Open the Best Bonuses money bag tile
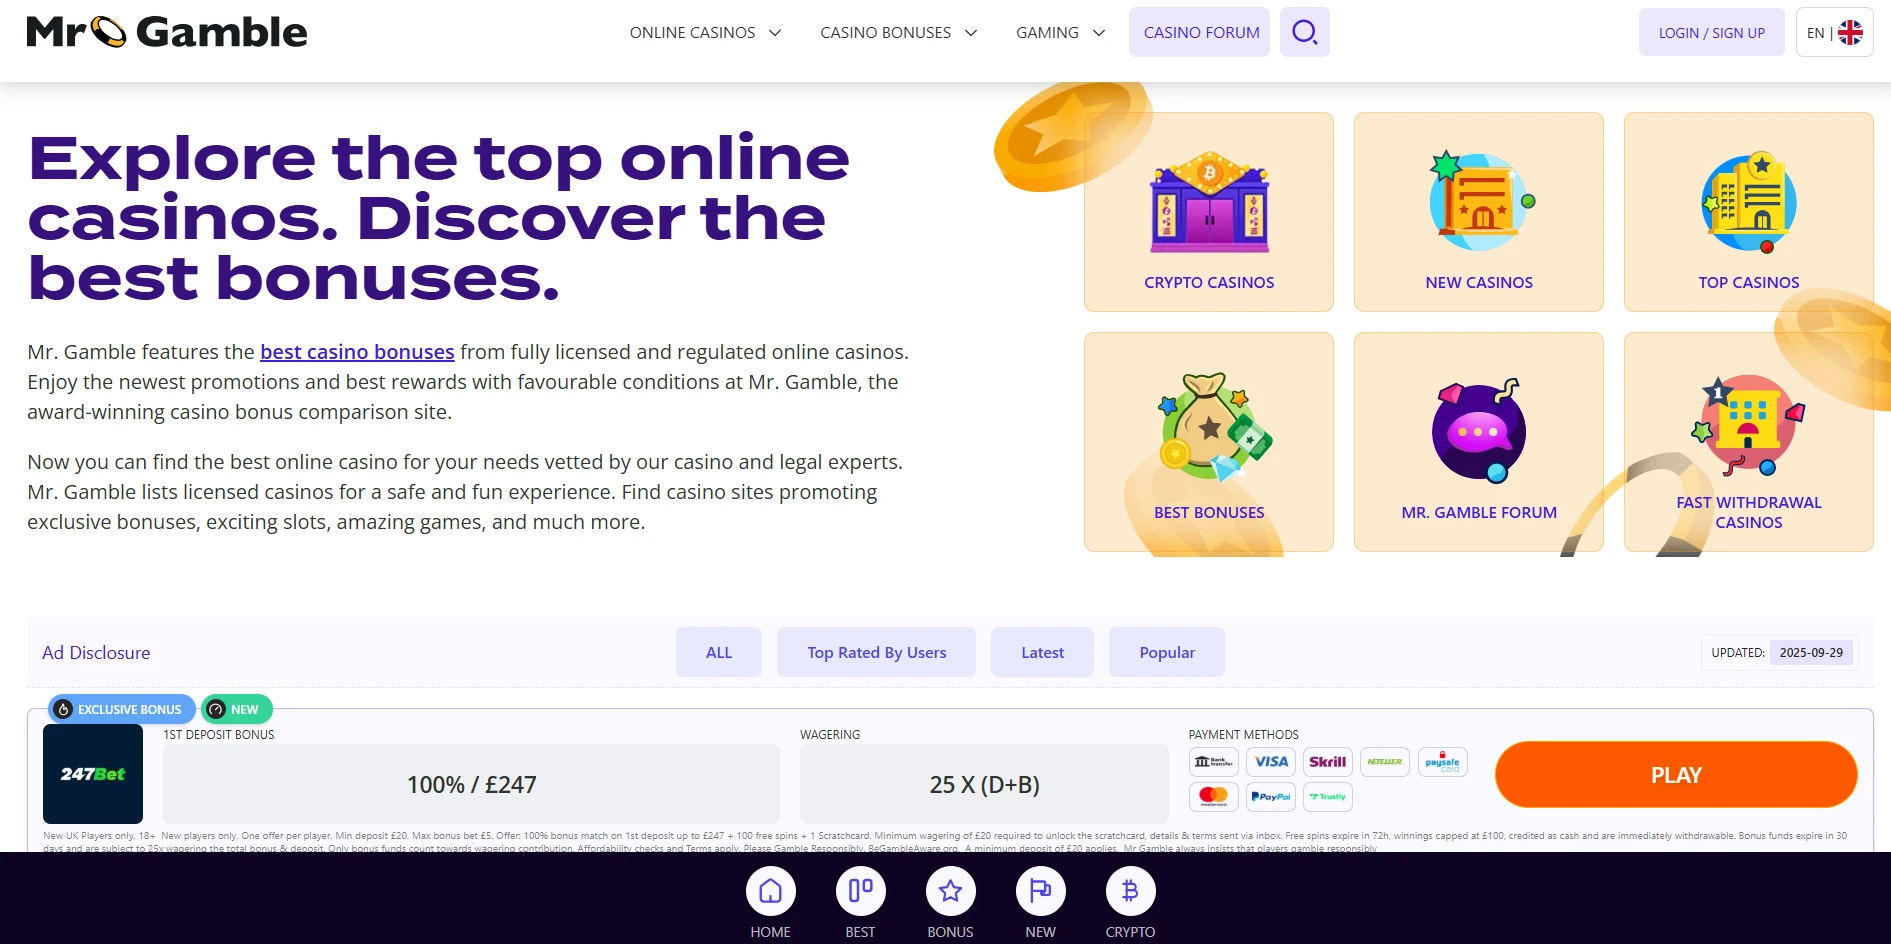The width and height of the screenshot is (1891, 944). point(1209,442)
